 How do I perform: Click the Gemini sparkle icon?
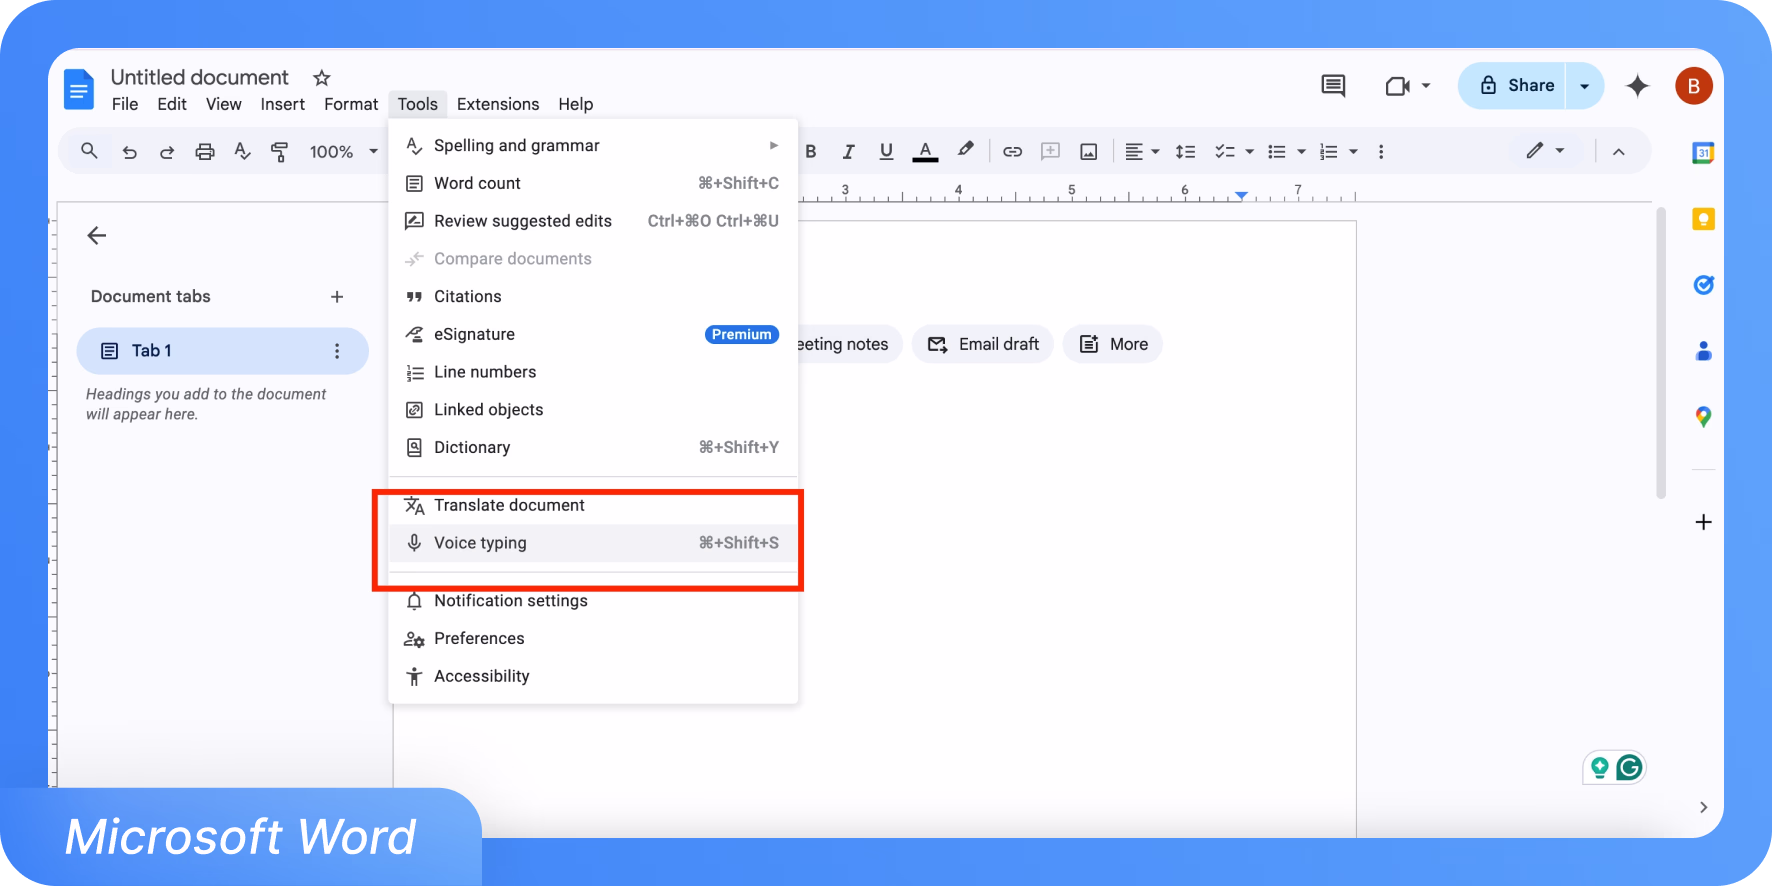click(x=1637, y=86)
